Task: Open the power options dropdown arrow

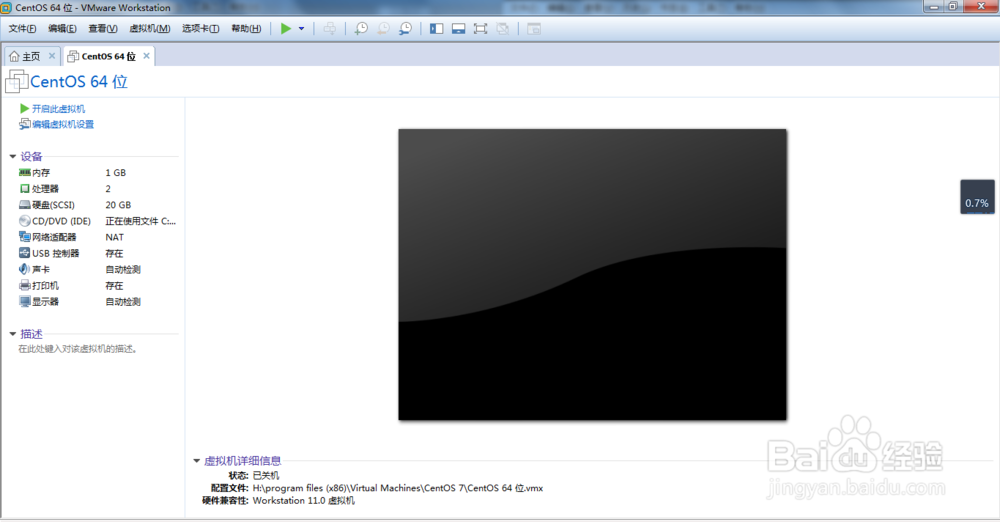Action: tap(302, 29)
